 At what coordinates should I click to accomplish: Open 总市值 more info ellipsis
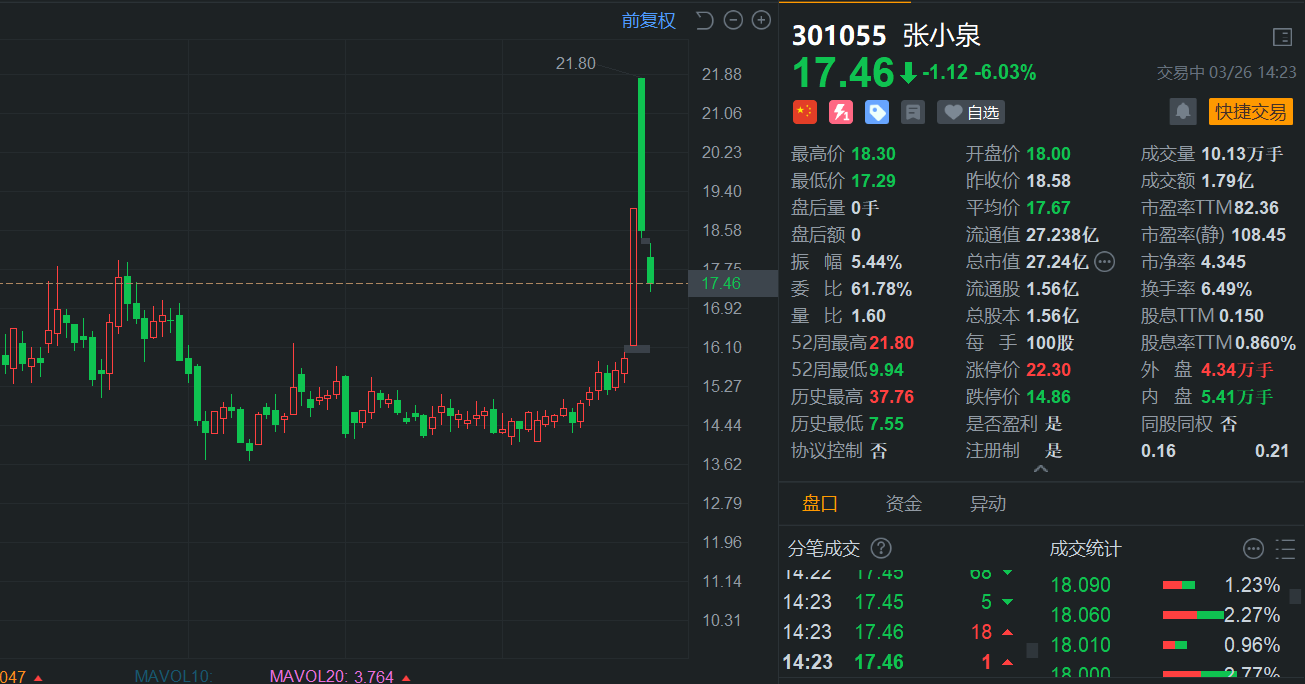pyautogui.click(x=1104, y=262)
